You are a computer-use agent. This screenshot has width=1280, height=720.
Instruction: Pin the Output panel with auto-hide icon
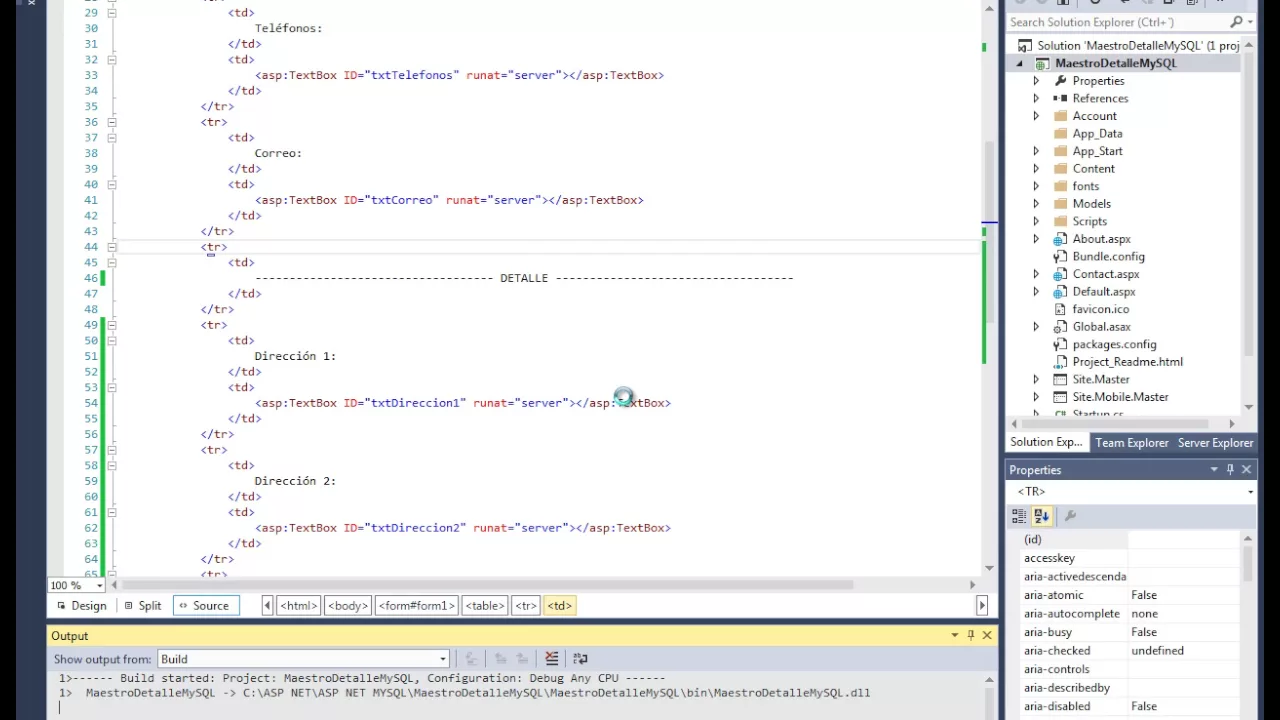(970, 635)
